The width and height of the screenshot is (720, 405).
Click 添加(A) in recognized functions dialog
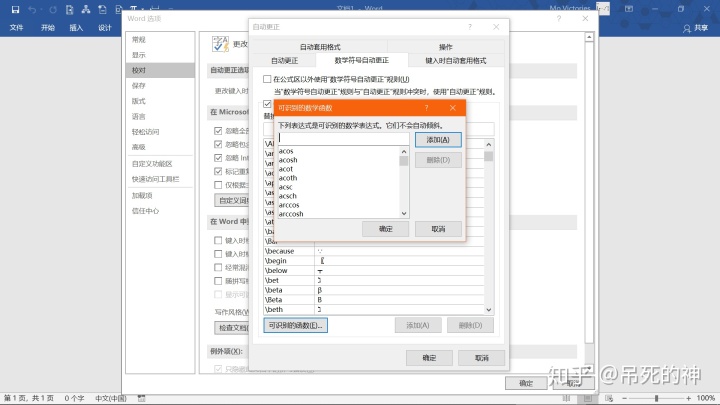click(438, 140)
